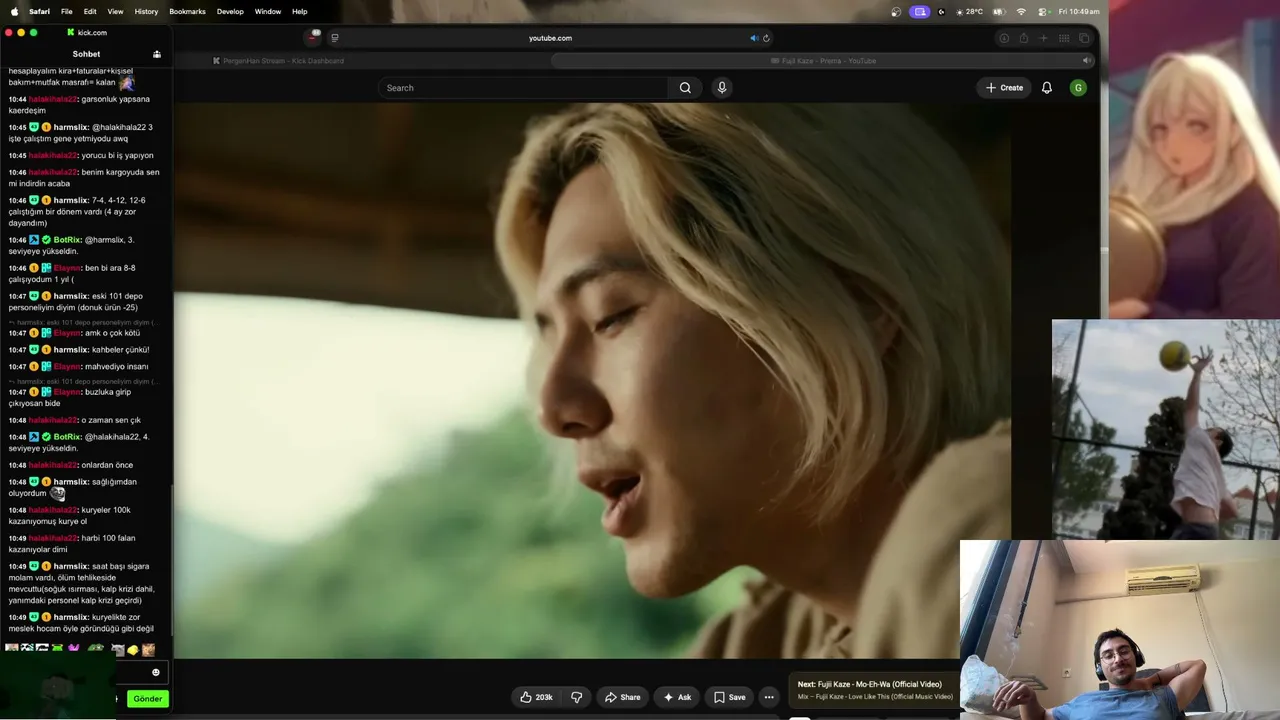1280x720 pixels.
Task: Click the first 10:45 harmslix username in chat
Action: coord(72,128)
